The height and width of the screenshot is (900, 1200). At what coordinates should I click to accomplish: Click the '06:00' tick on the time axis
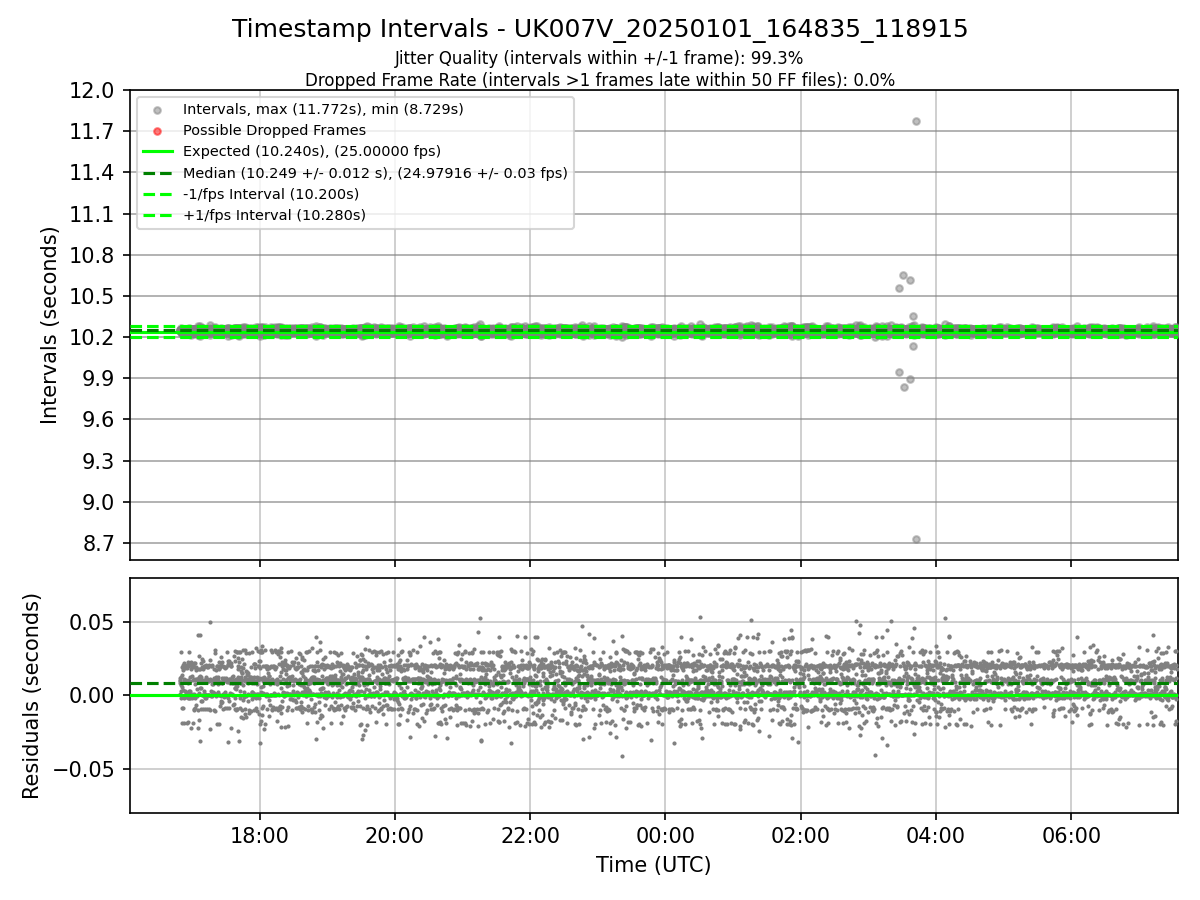pos(1071,835)
